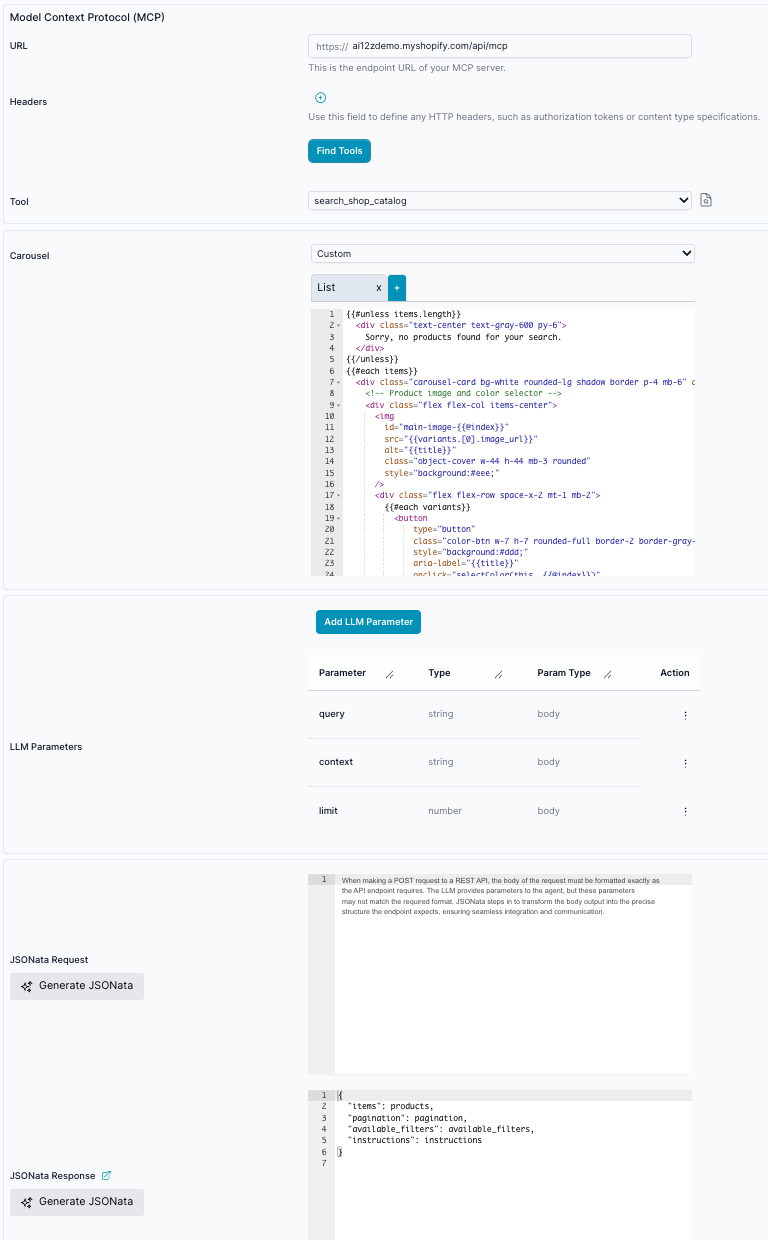Click code line '{{#each items}}'
Image resolution: width=768 pixels, height=1240 pixels.
[382, 371]
